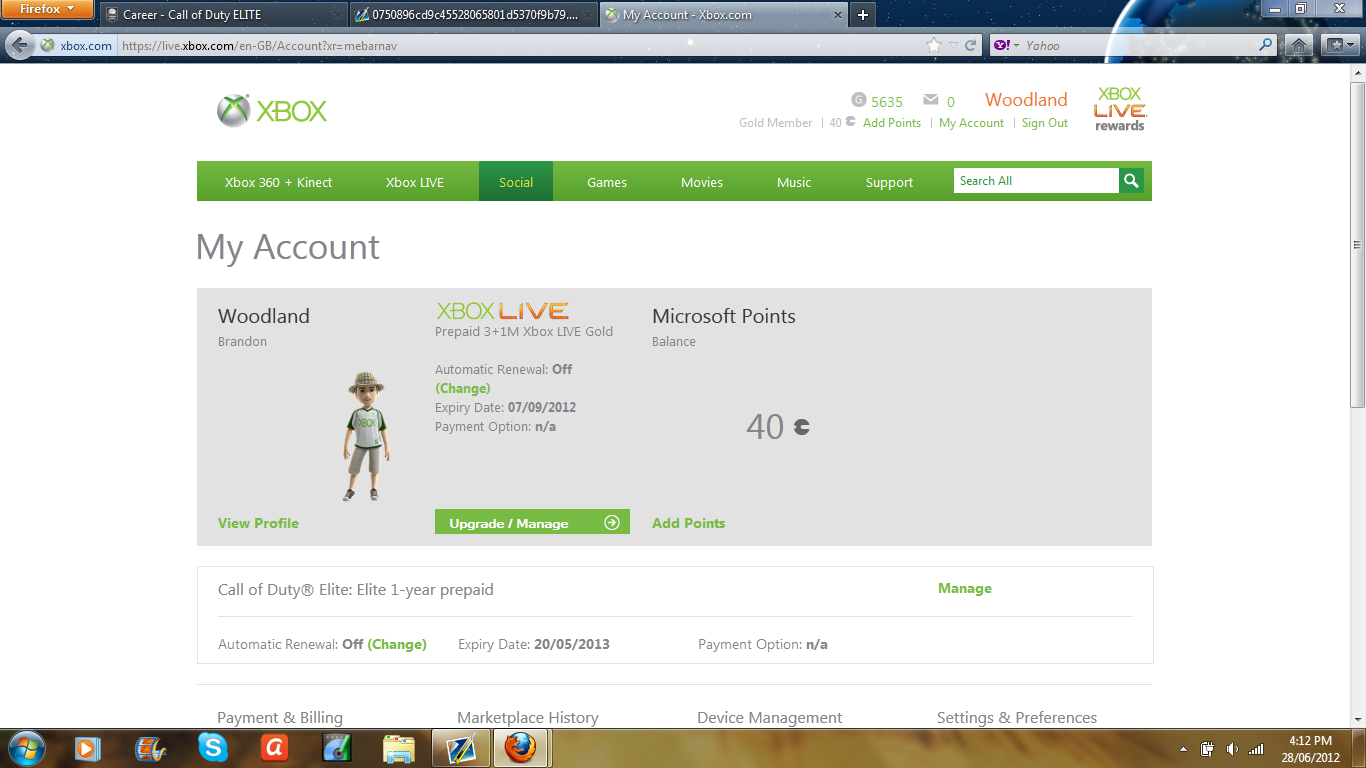Click Manage for Call of Duty Elite
The height and width of the screenshot is (768, 1366).
(965, 589)
